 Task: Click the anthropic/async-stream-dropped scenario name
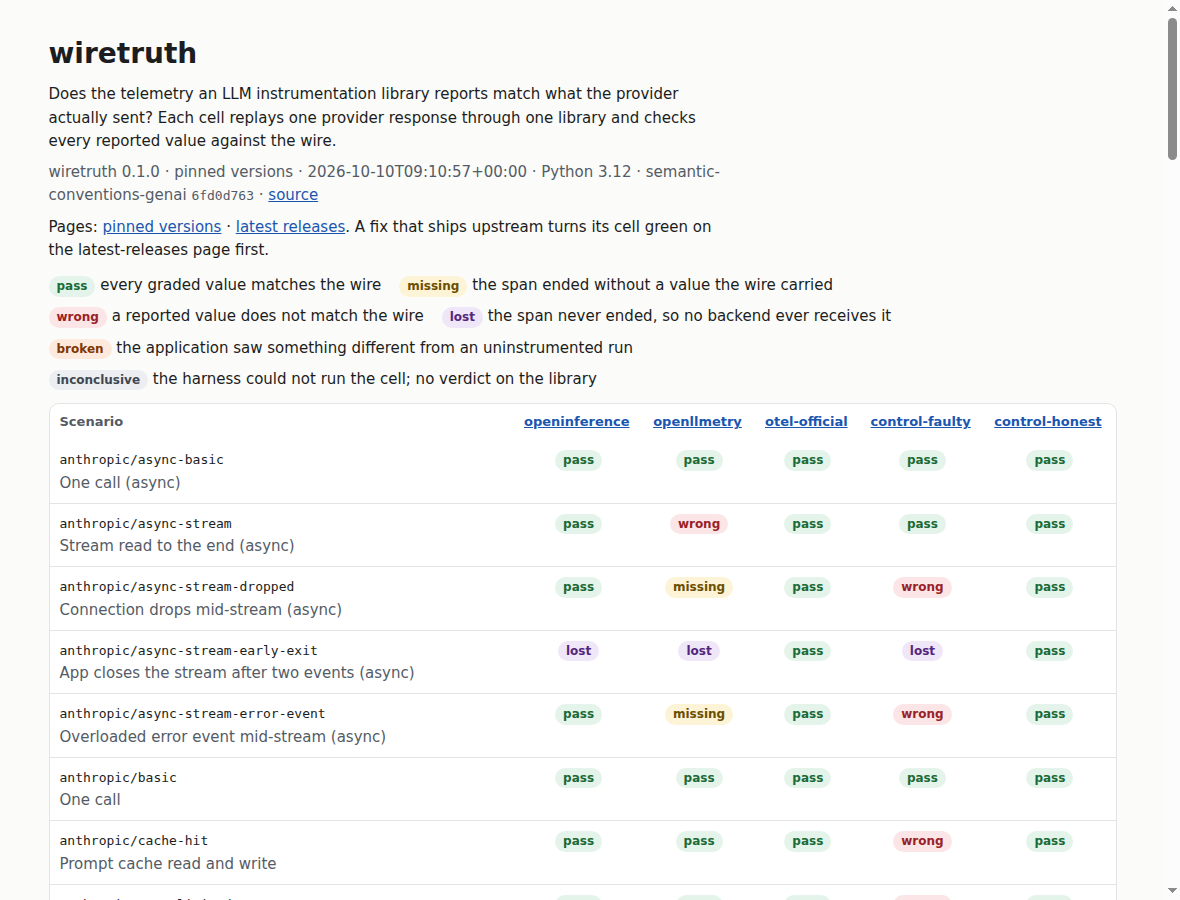(177, 587)
